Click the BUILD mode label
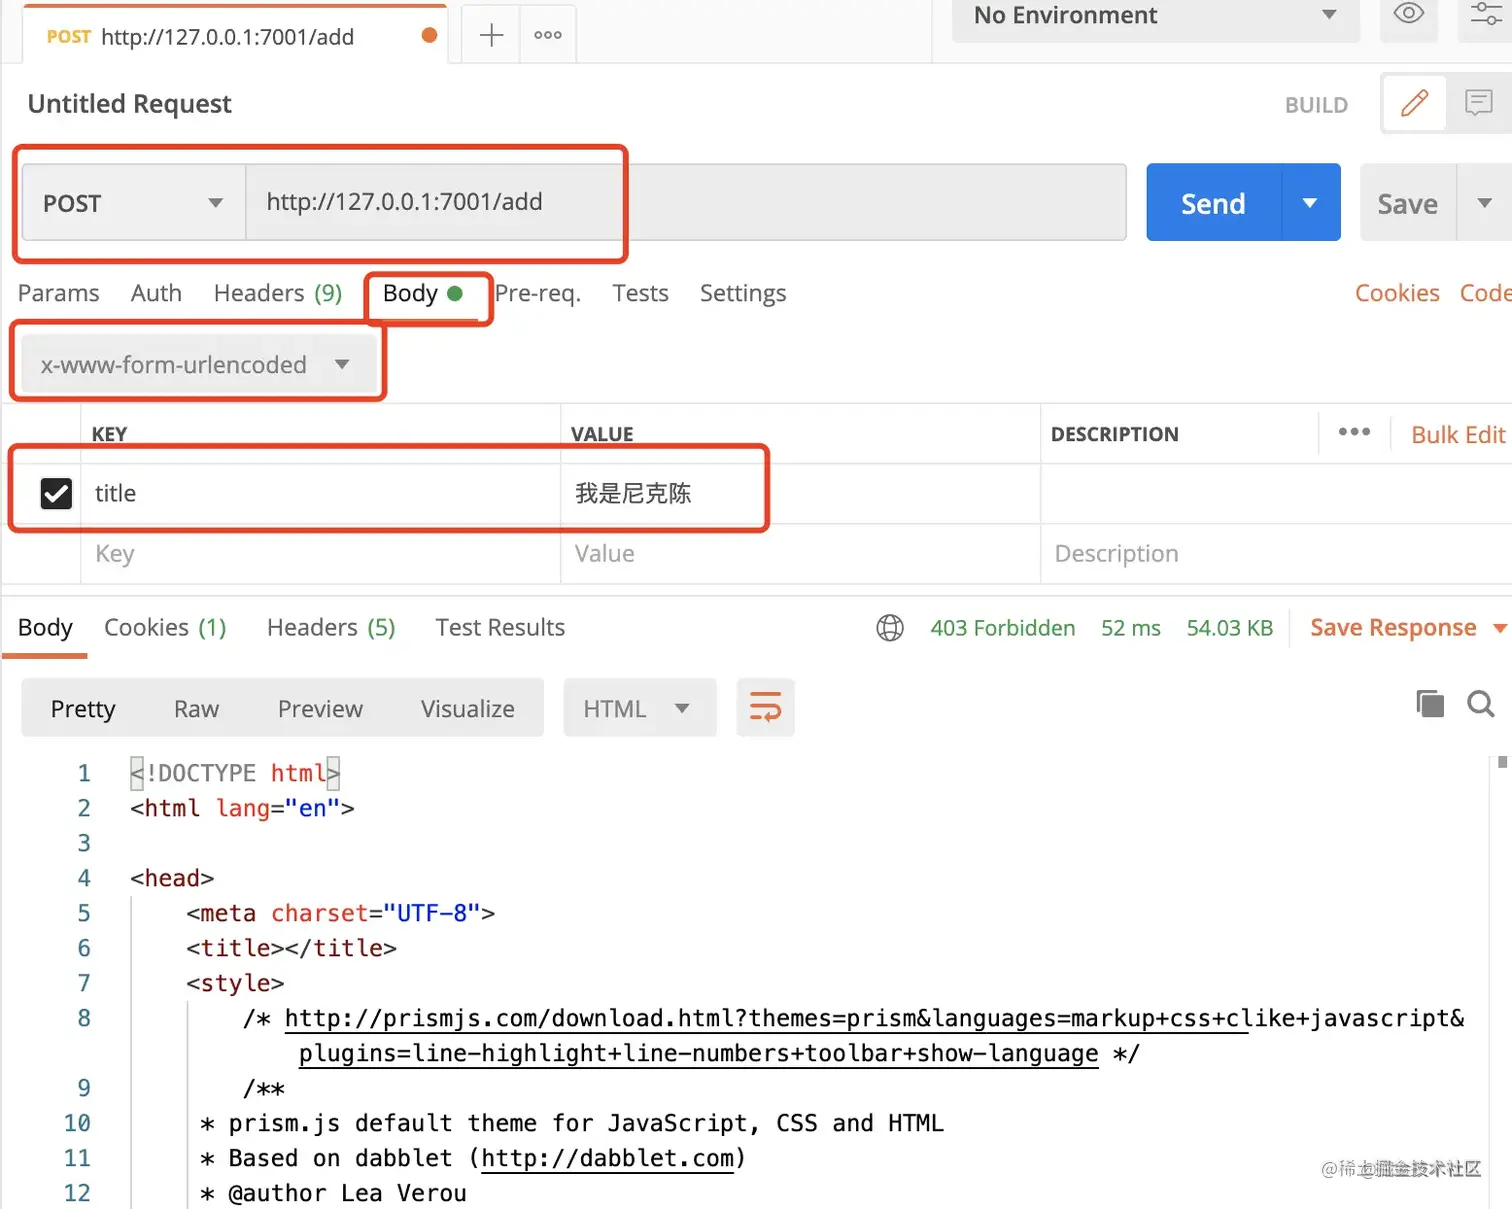 point(1316,105)
